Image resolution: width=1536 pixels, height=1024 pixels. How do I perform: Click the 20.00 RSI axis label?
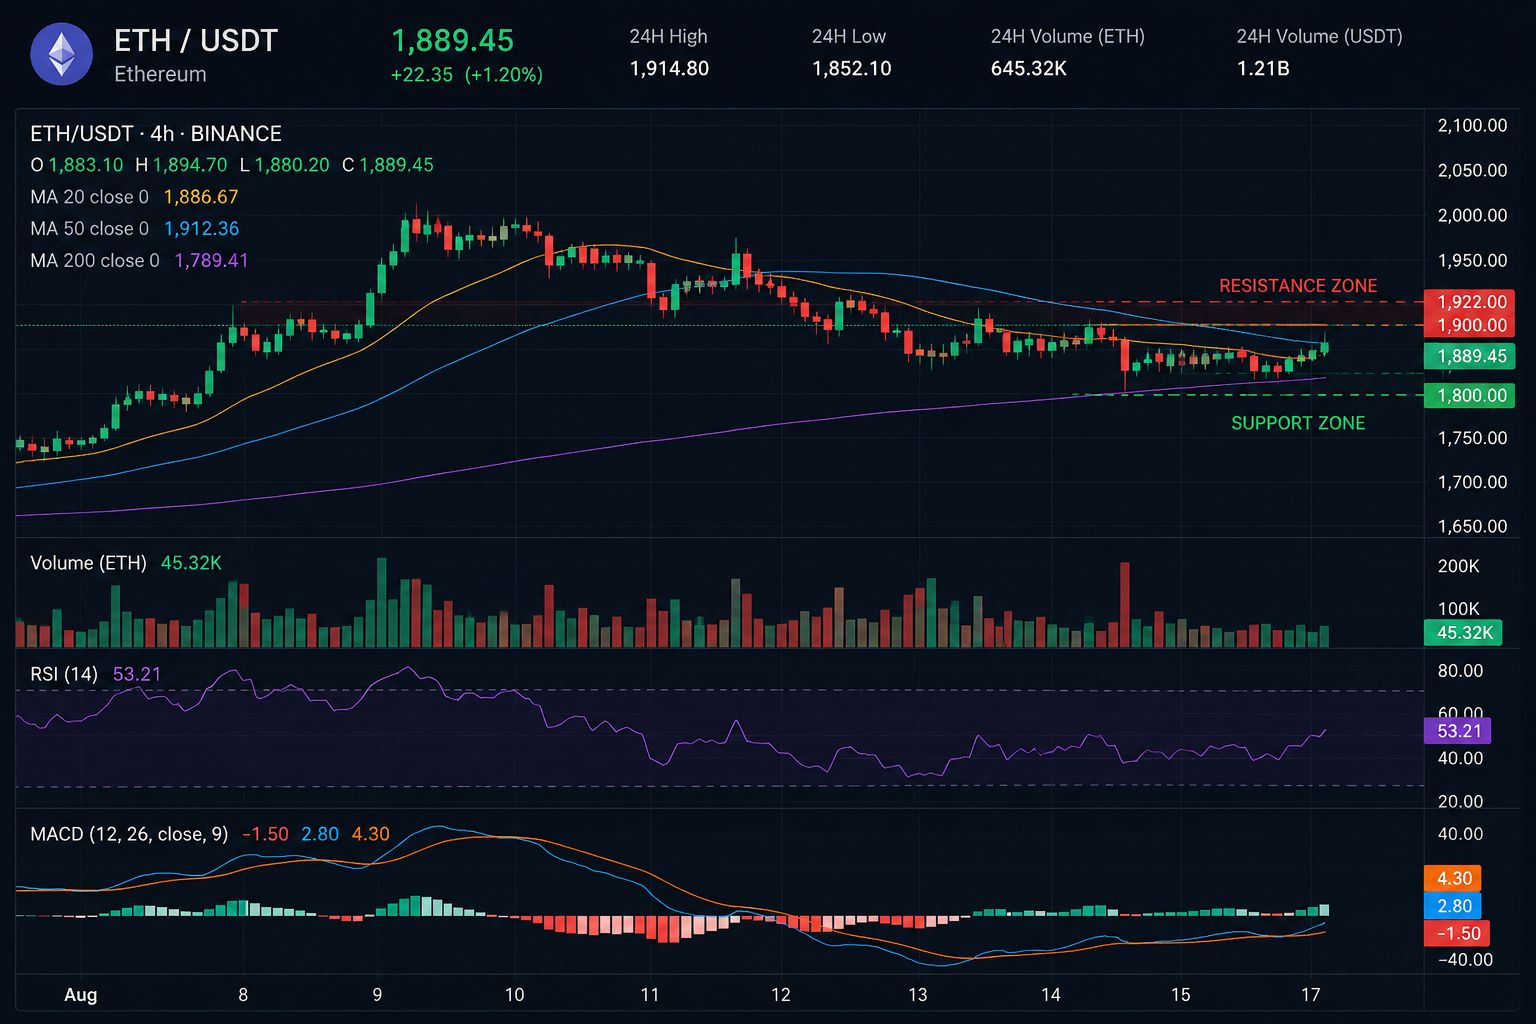coord(1460,802)
